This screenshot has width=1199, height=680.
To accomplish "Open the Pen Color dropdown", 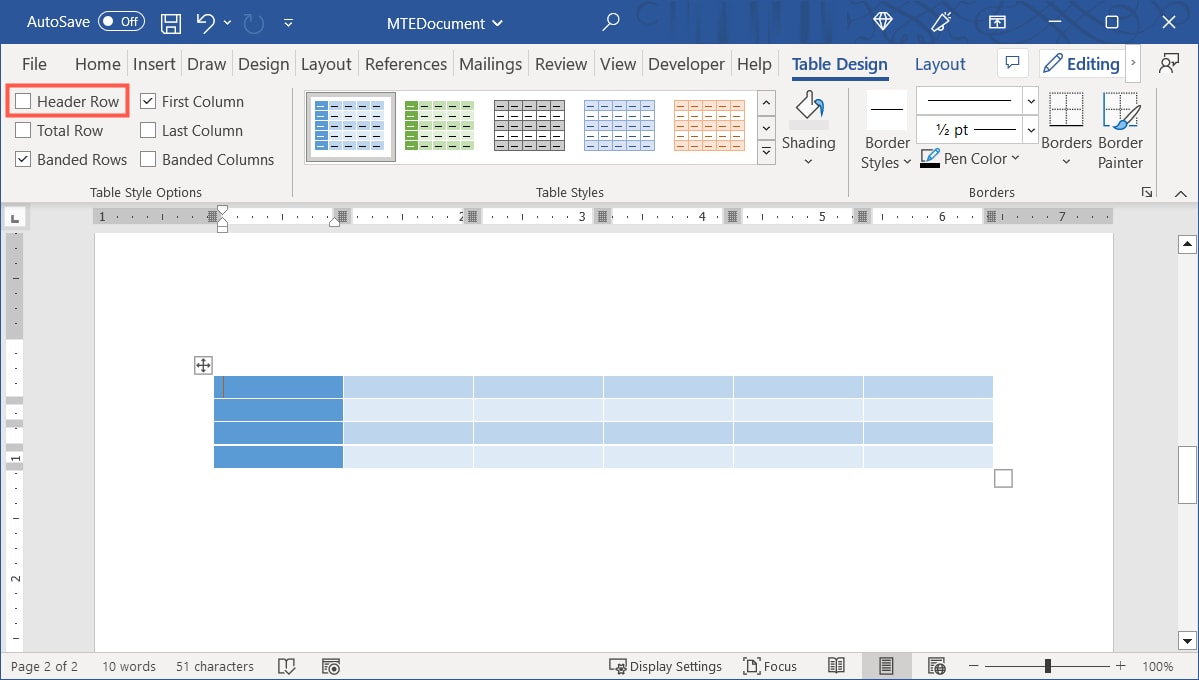I will point(969,158).
